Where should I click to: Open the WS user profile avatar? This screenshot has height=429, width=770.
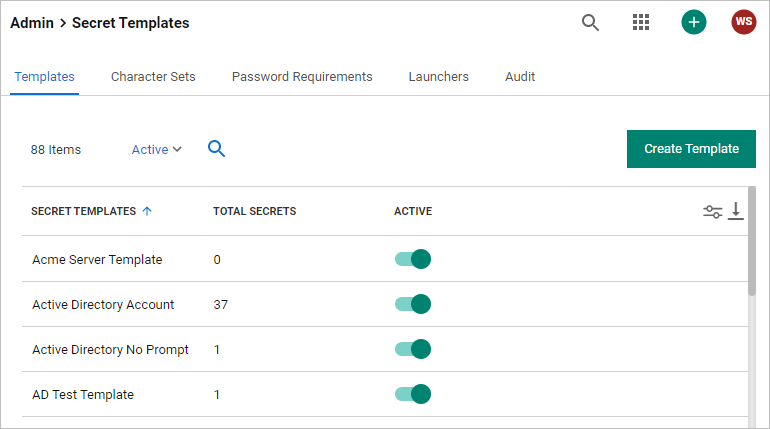tap(744, 22)
